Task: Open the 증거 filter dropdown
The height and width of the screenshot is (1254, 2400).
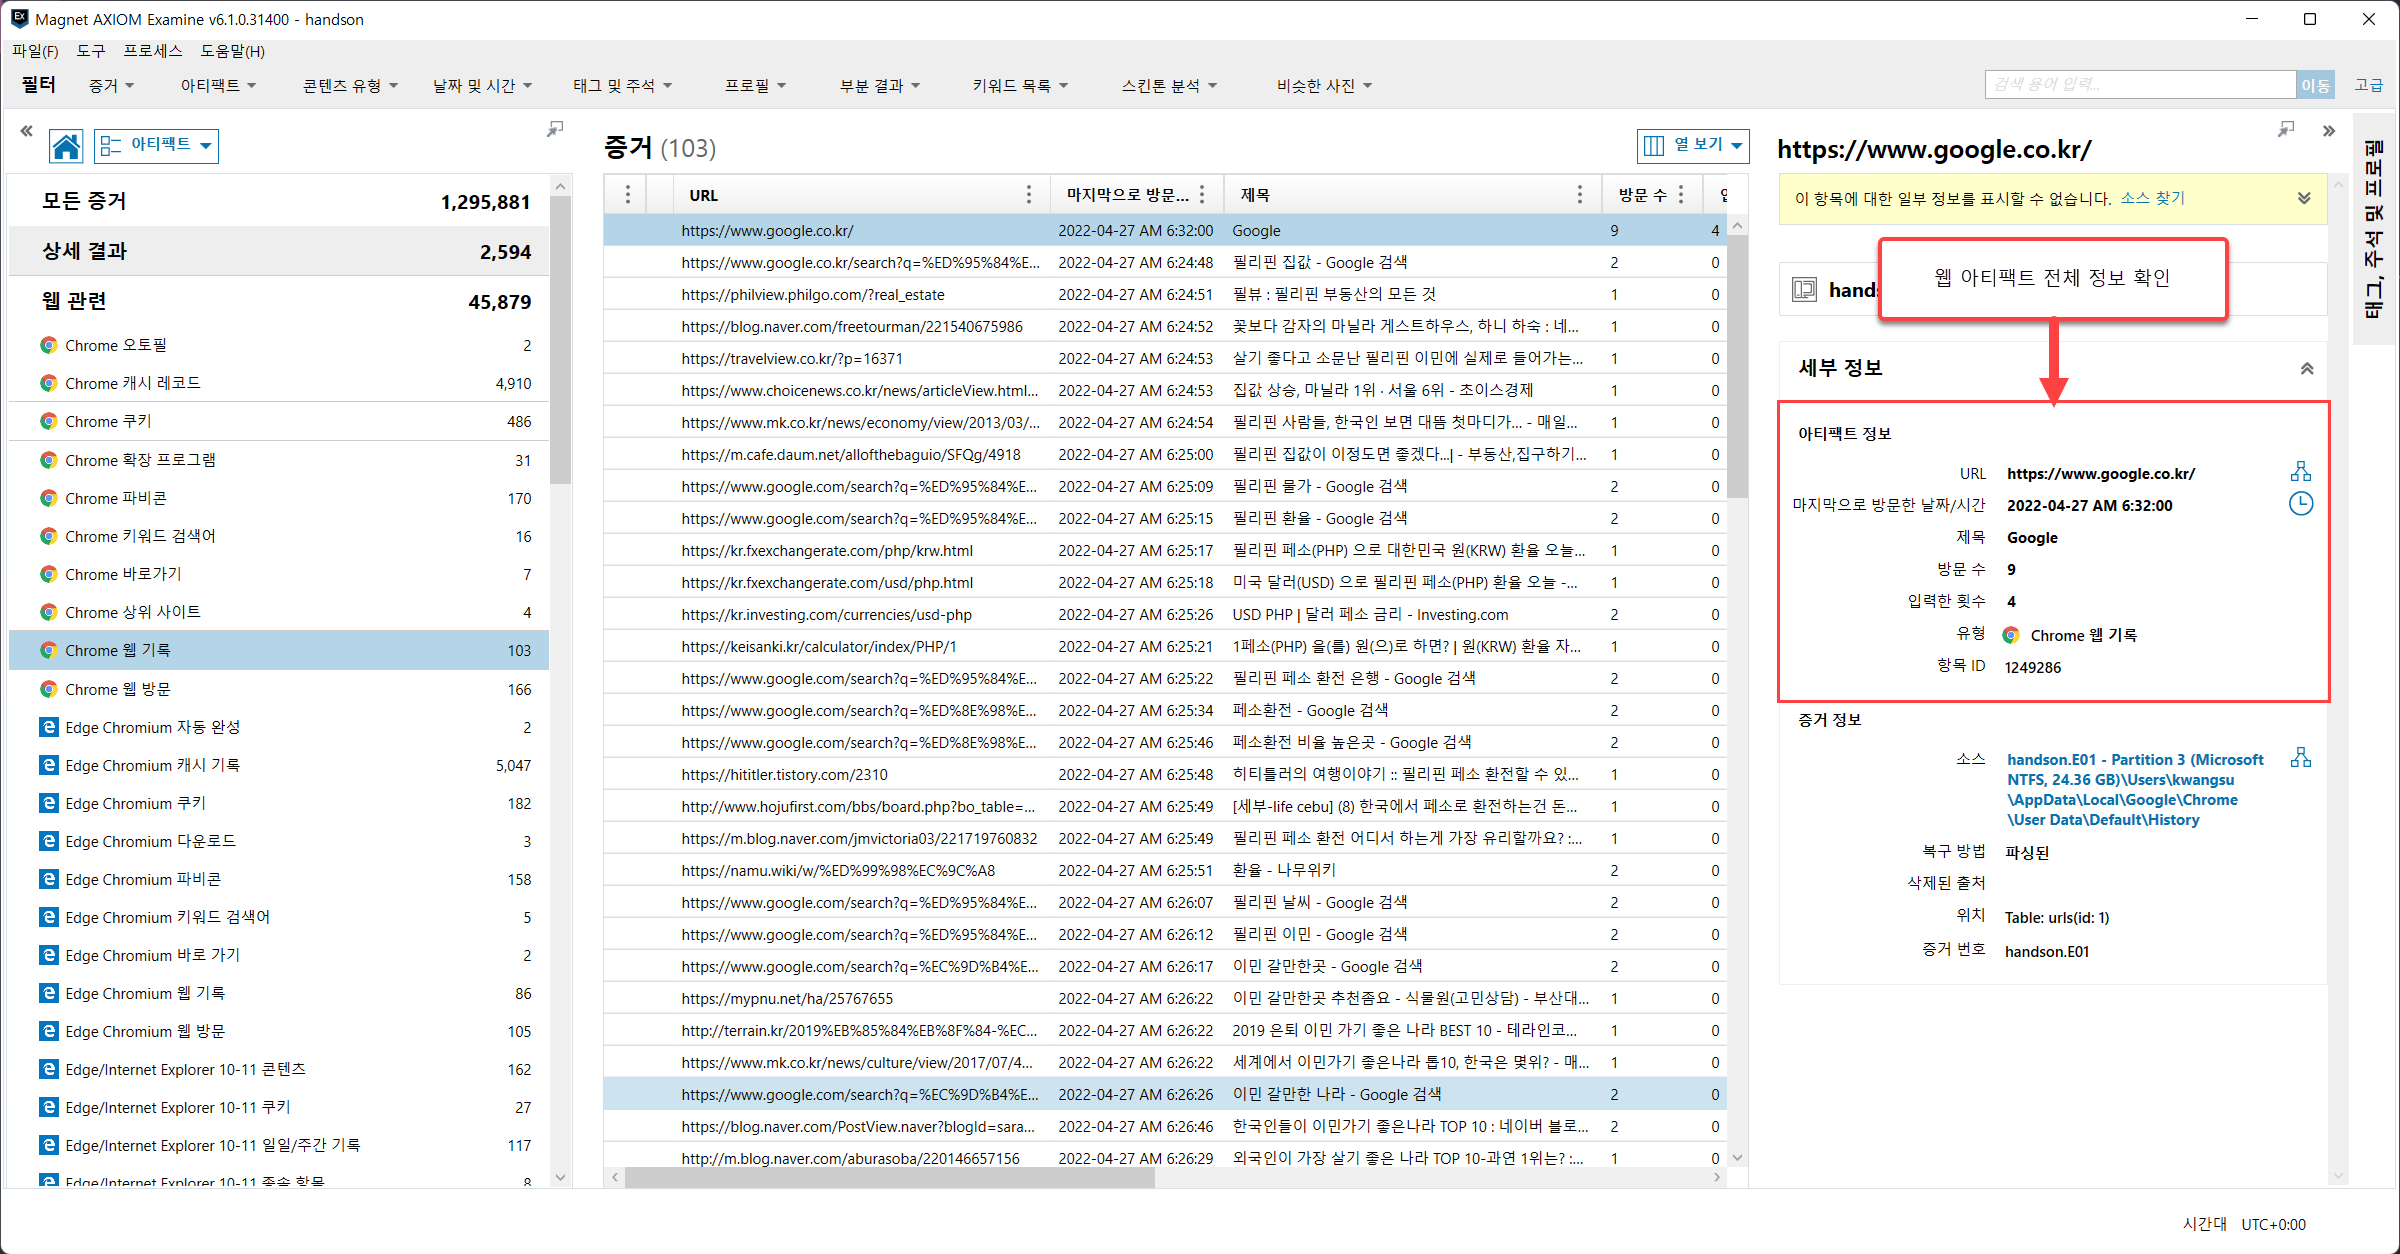Action: tap(111, 86)
